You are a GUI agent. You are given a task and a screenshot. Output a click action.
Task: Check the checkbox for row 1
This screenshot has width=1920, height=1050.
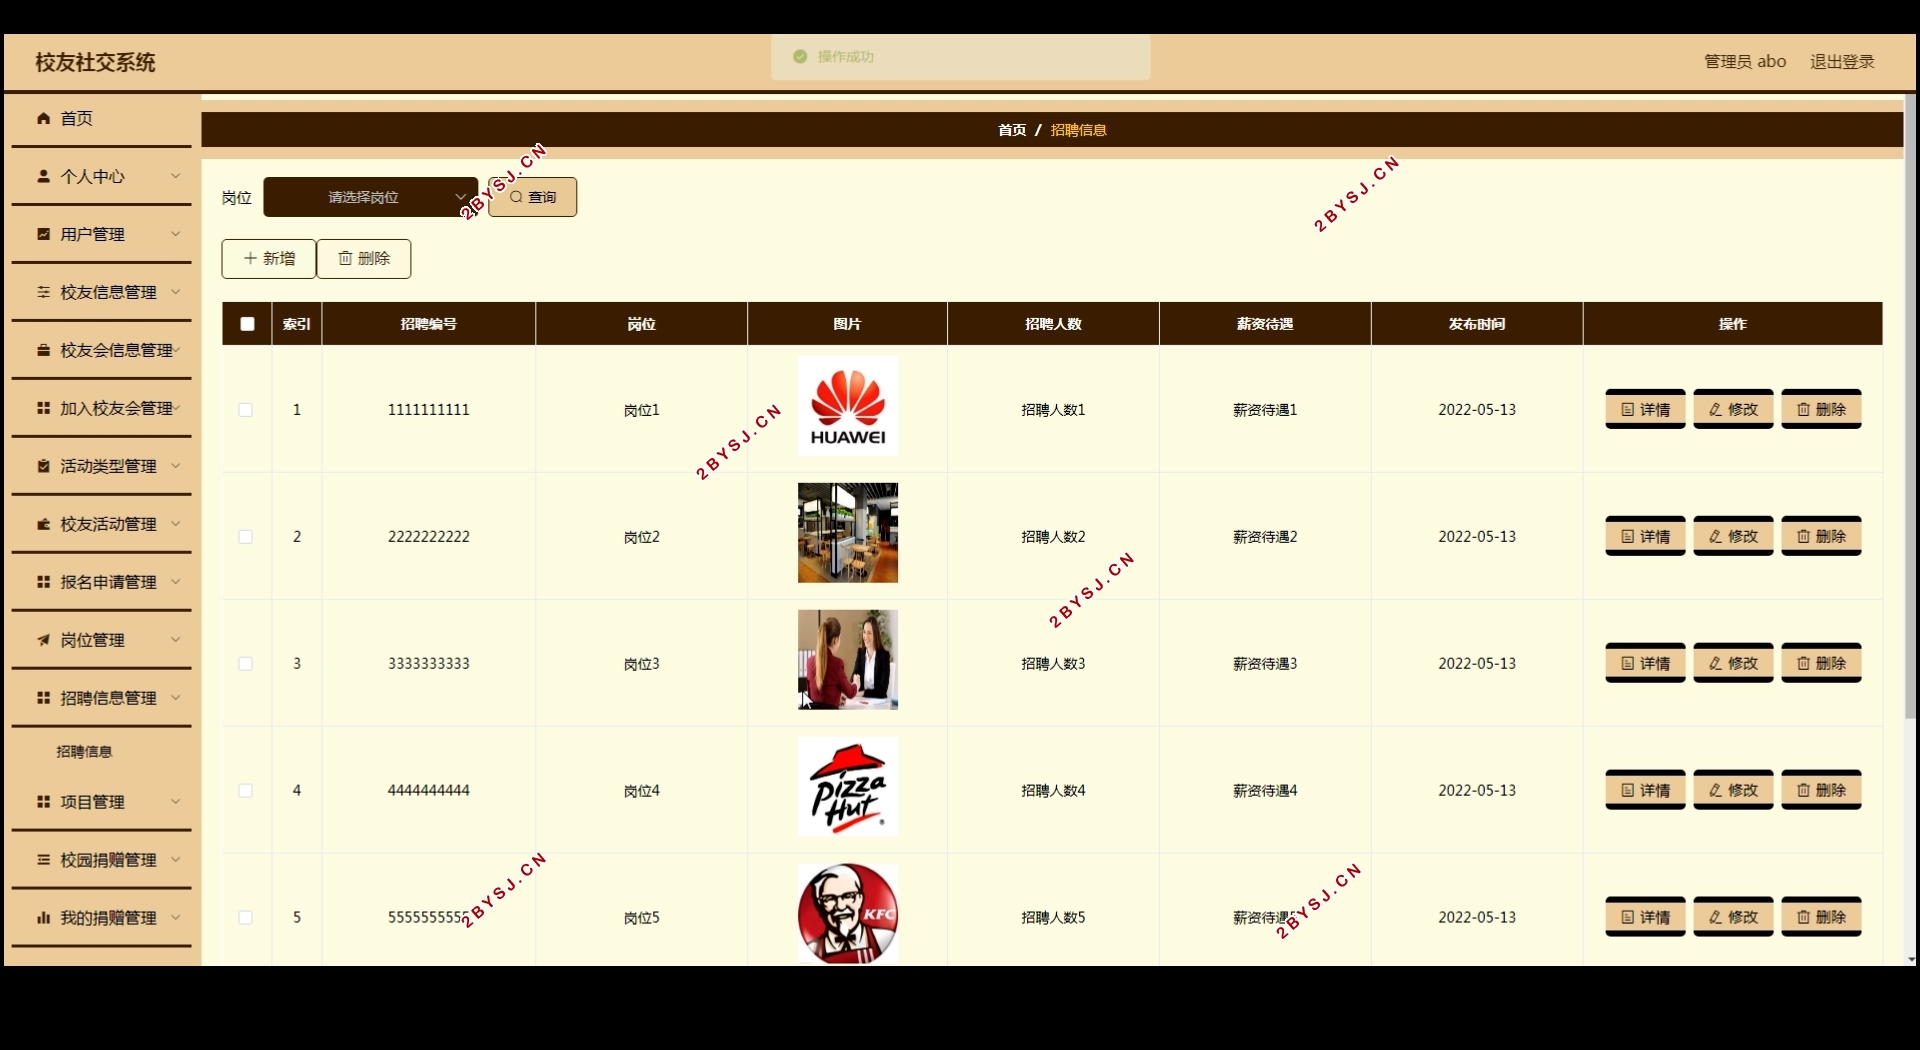pos(245,410)
